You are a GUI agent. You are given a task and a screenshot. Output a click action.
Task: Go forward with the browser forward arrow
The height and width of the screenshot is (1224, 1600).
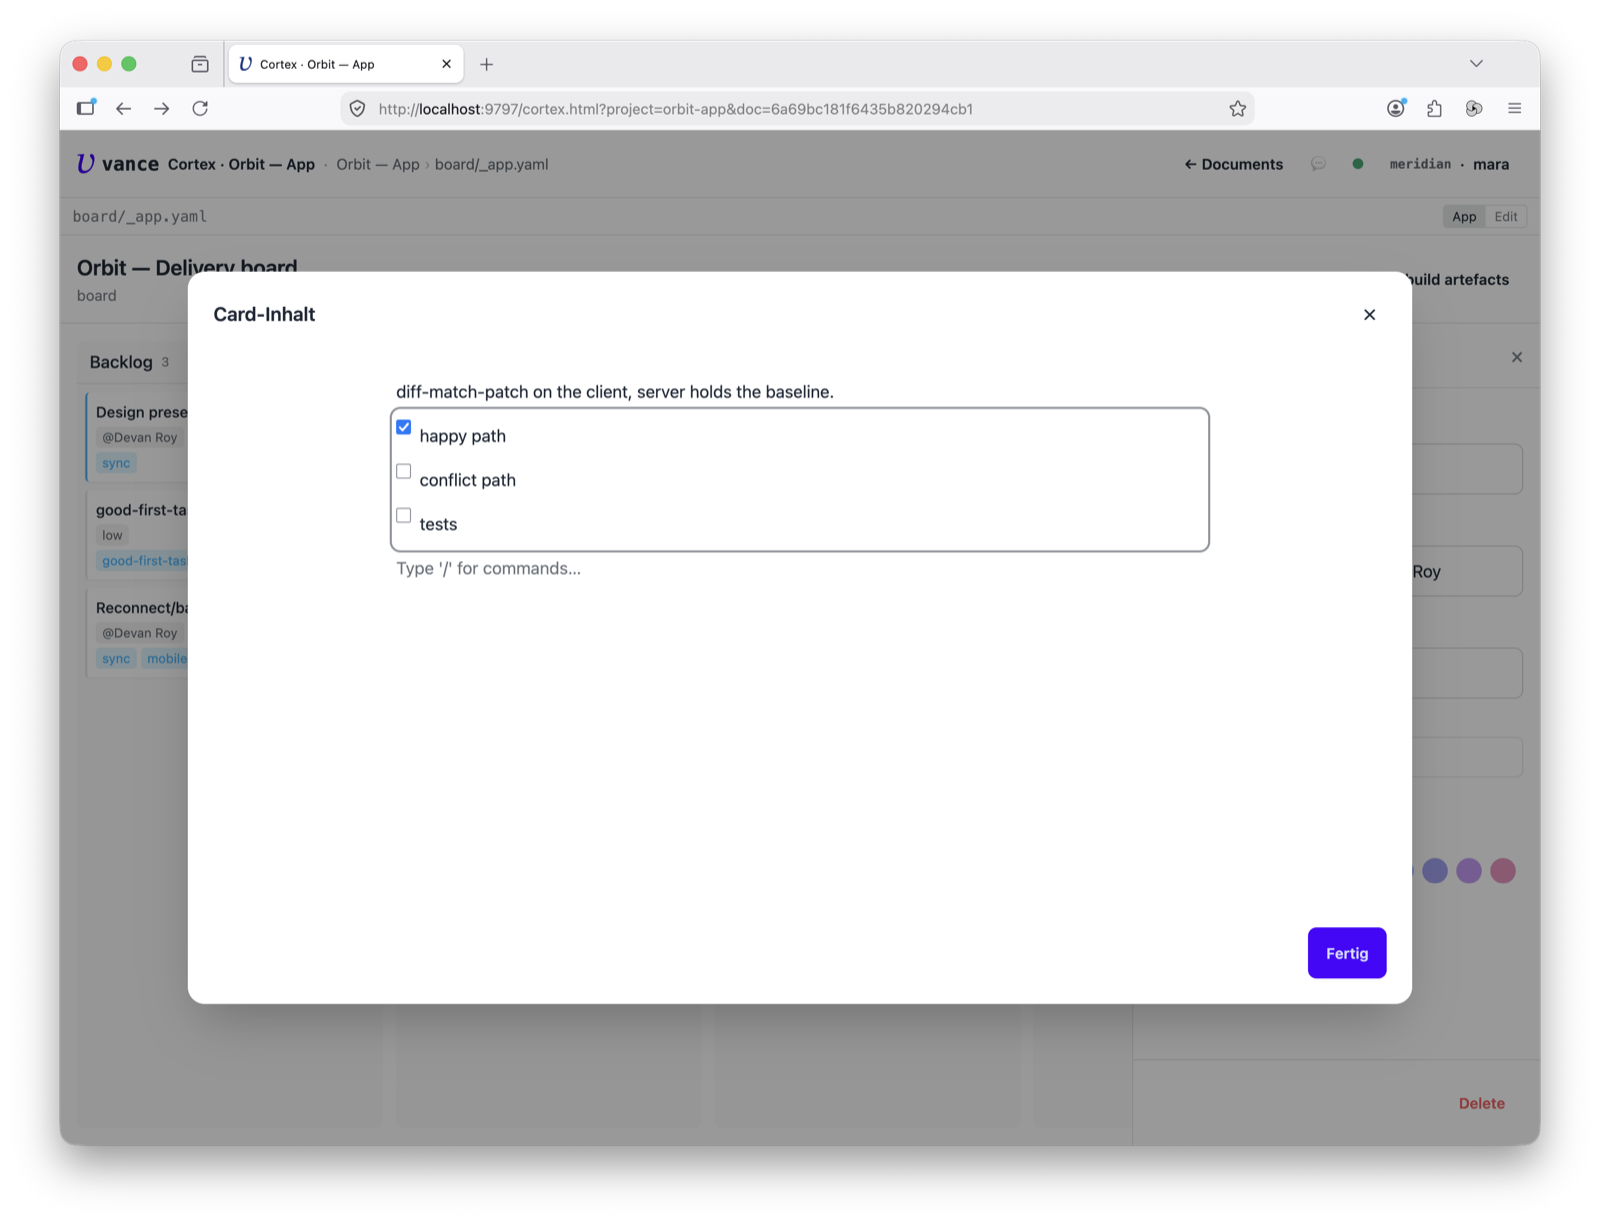coord(161,108)
